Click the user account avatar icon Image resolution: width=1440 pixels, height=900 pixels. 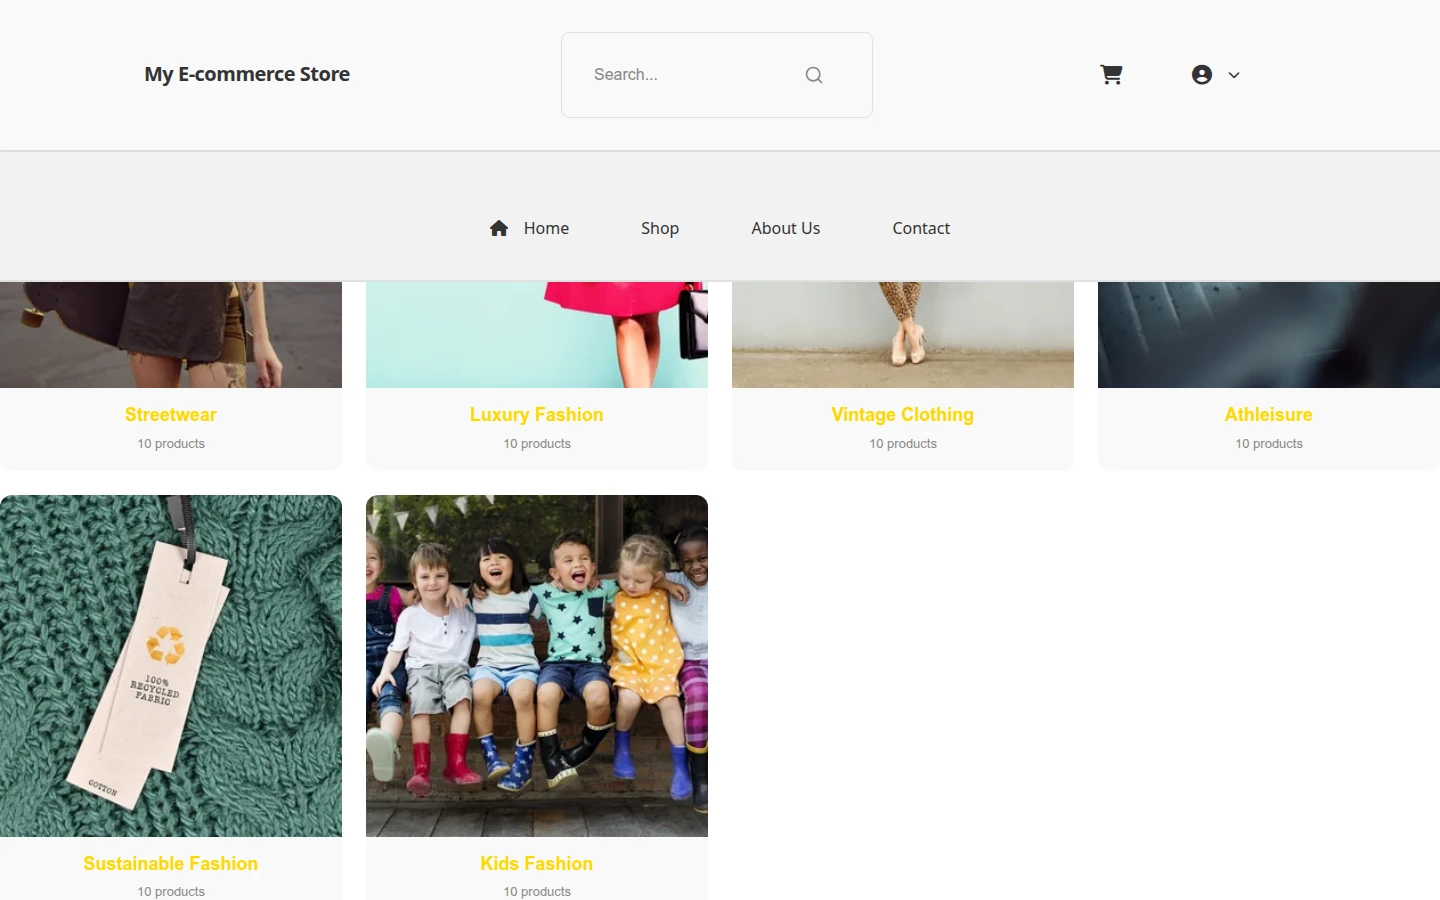pos(1202,75)
